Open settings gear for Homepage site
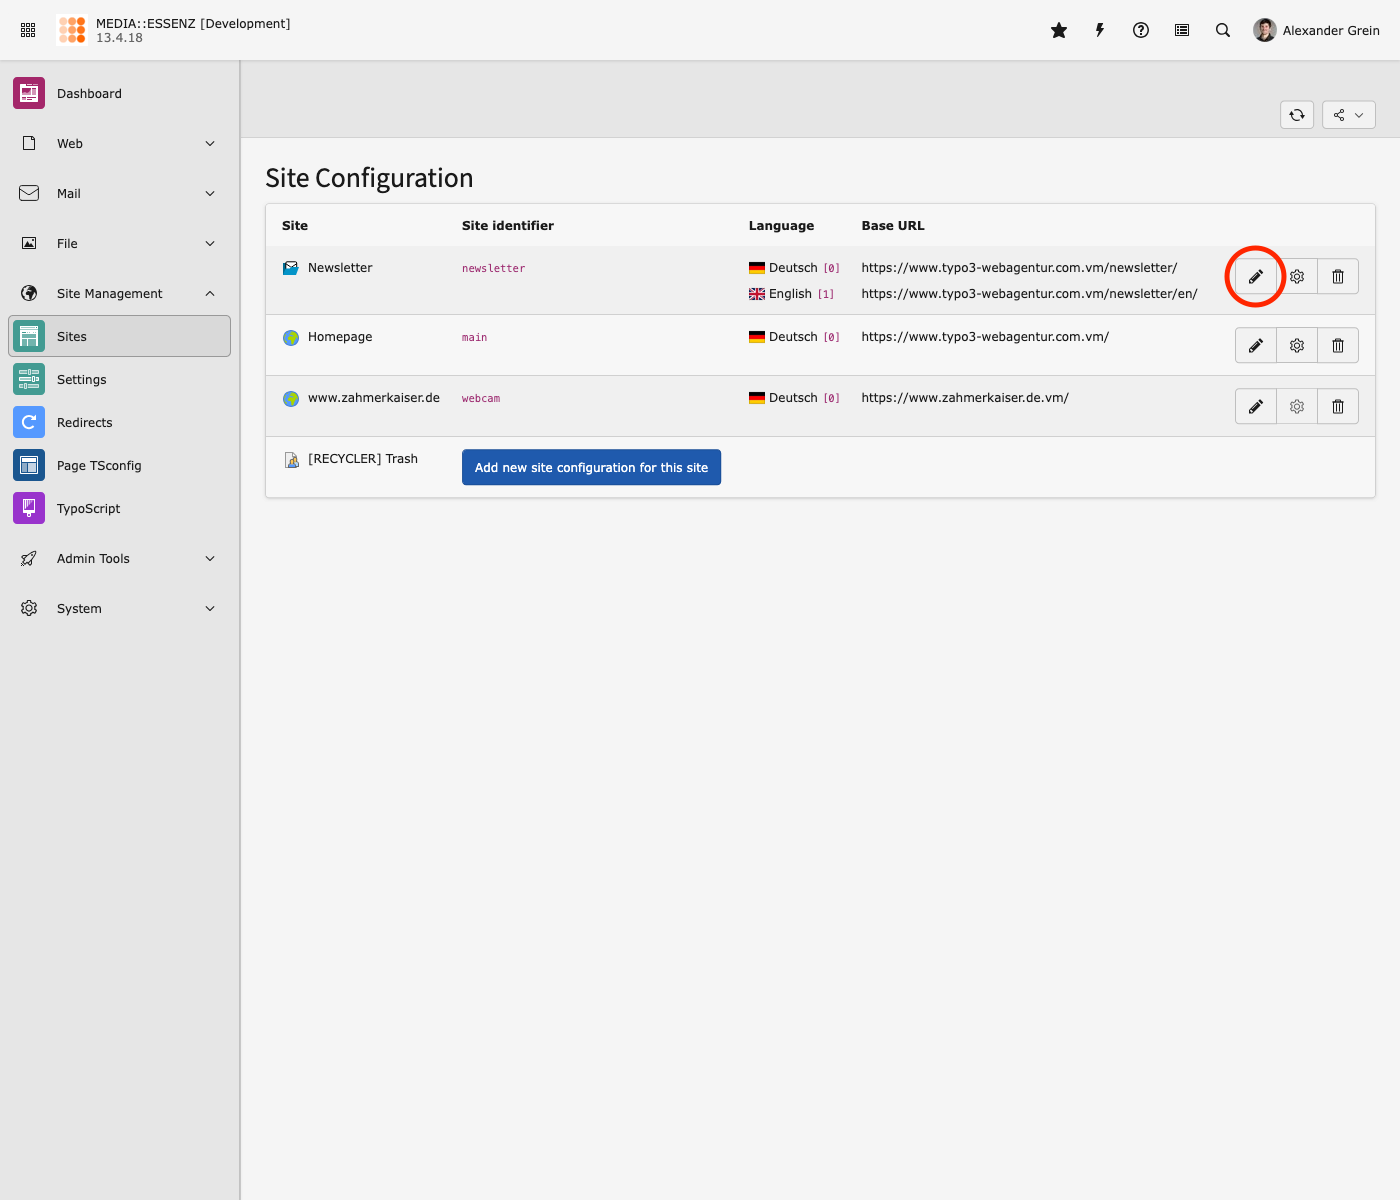1400x1200 pixels. [1297, 346]
